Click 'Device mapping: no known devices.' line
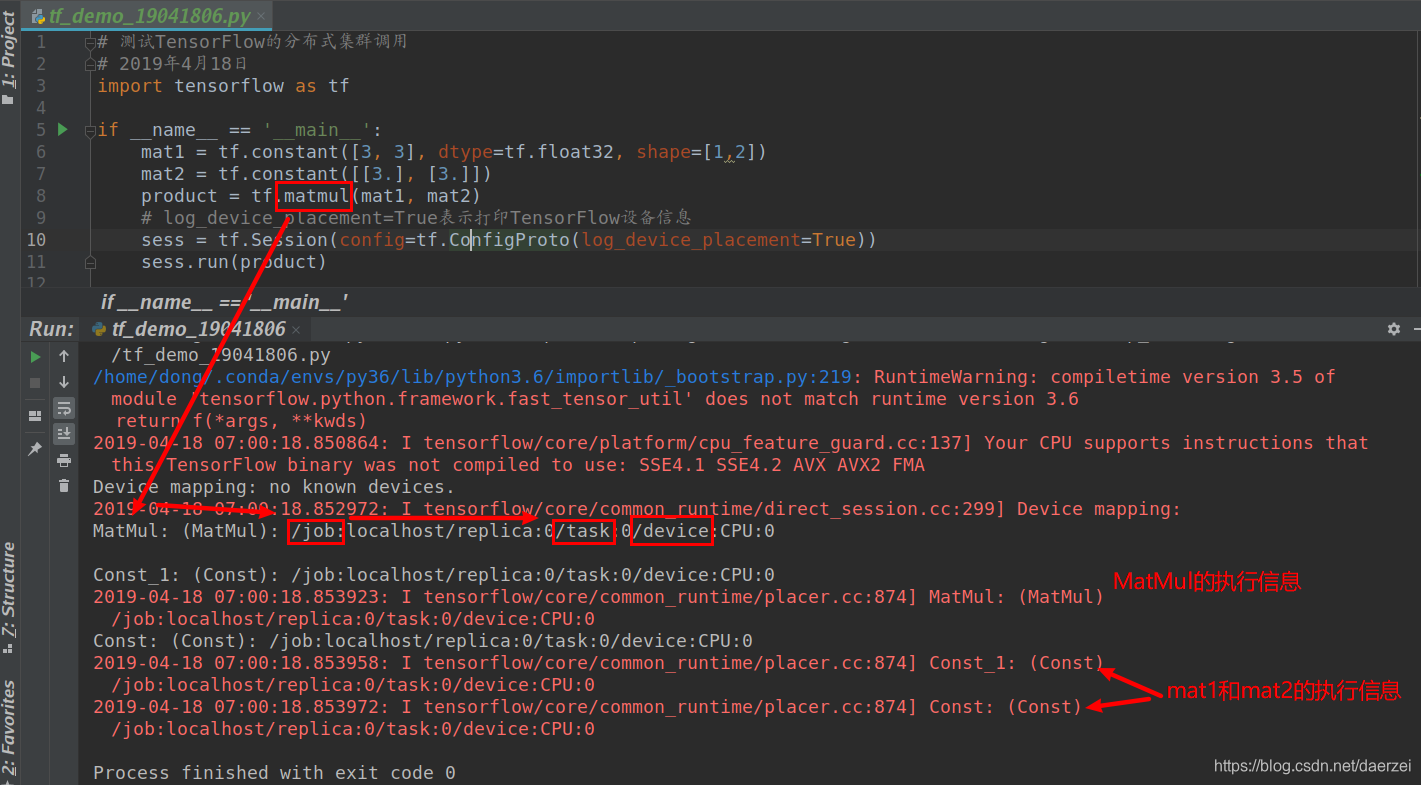The image size is (1421, 785). point(273,487)
